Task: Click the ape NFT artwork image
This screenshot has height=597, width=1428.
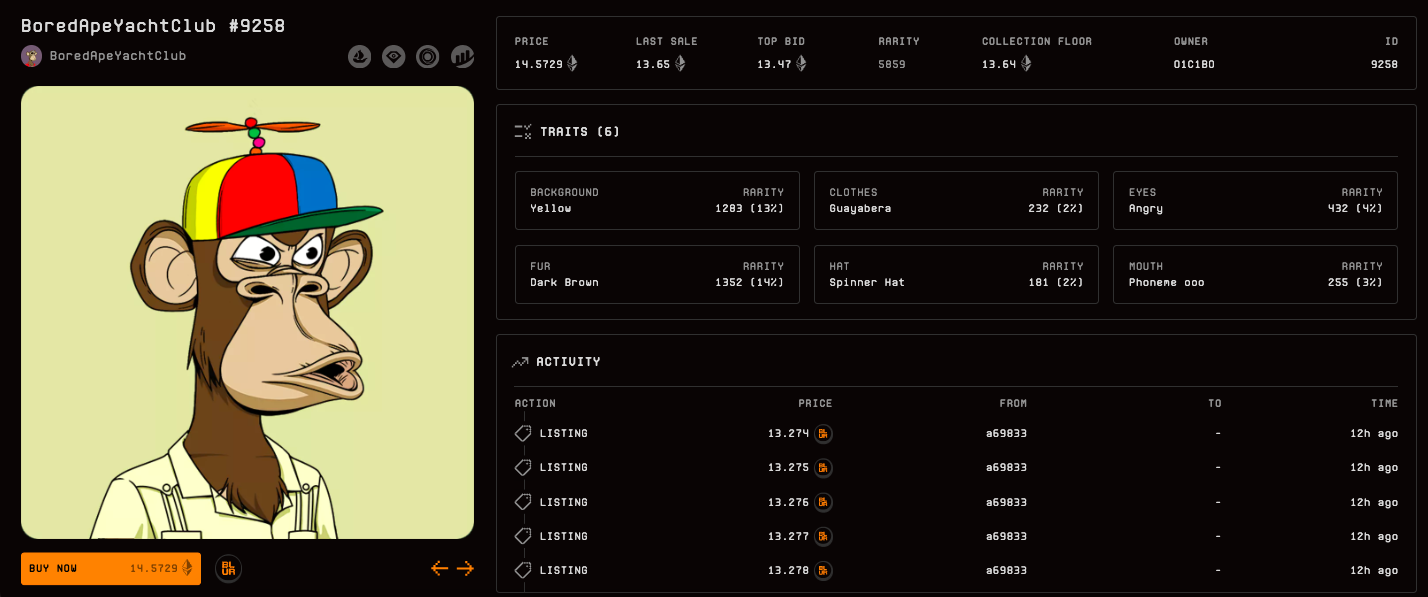Action: coord(247,312)
